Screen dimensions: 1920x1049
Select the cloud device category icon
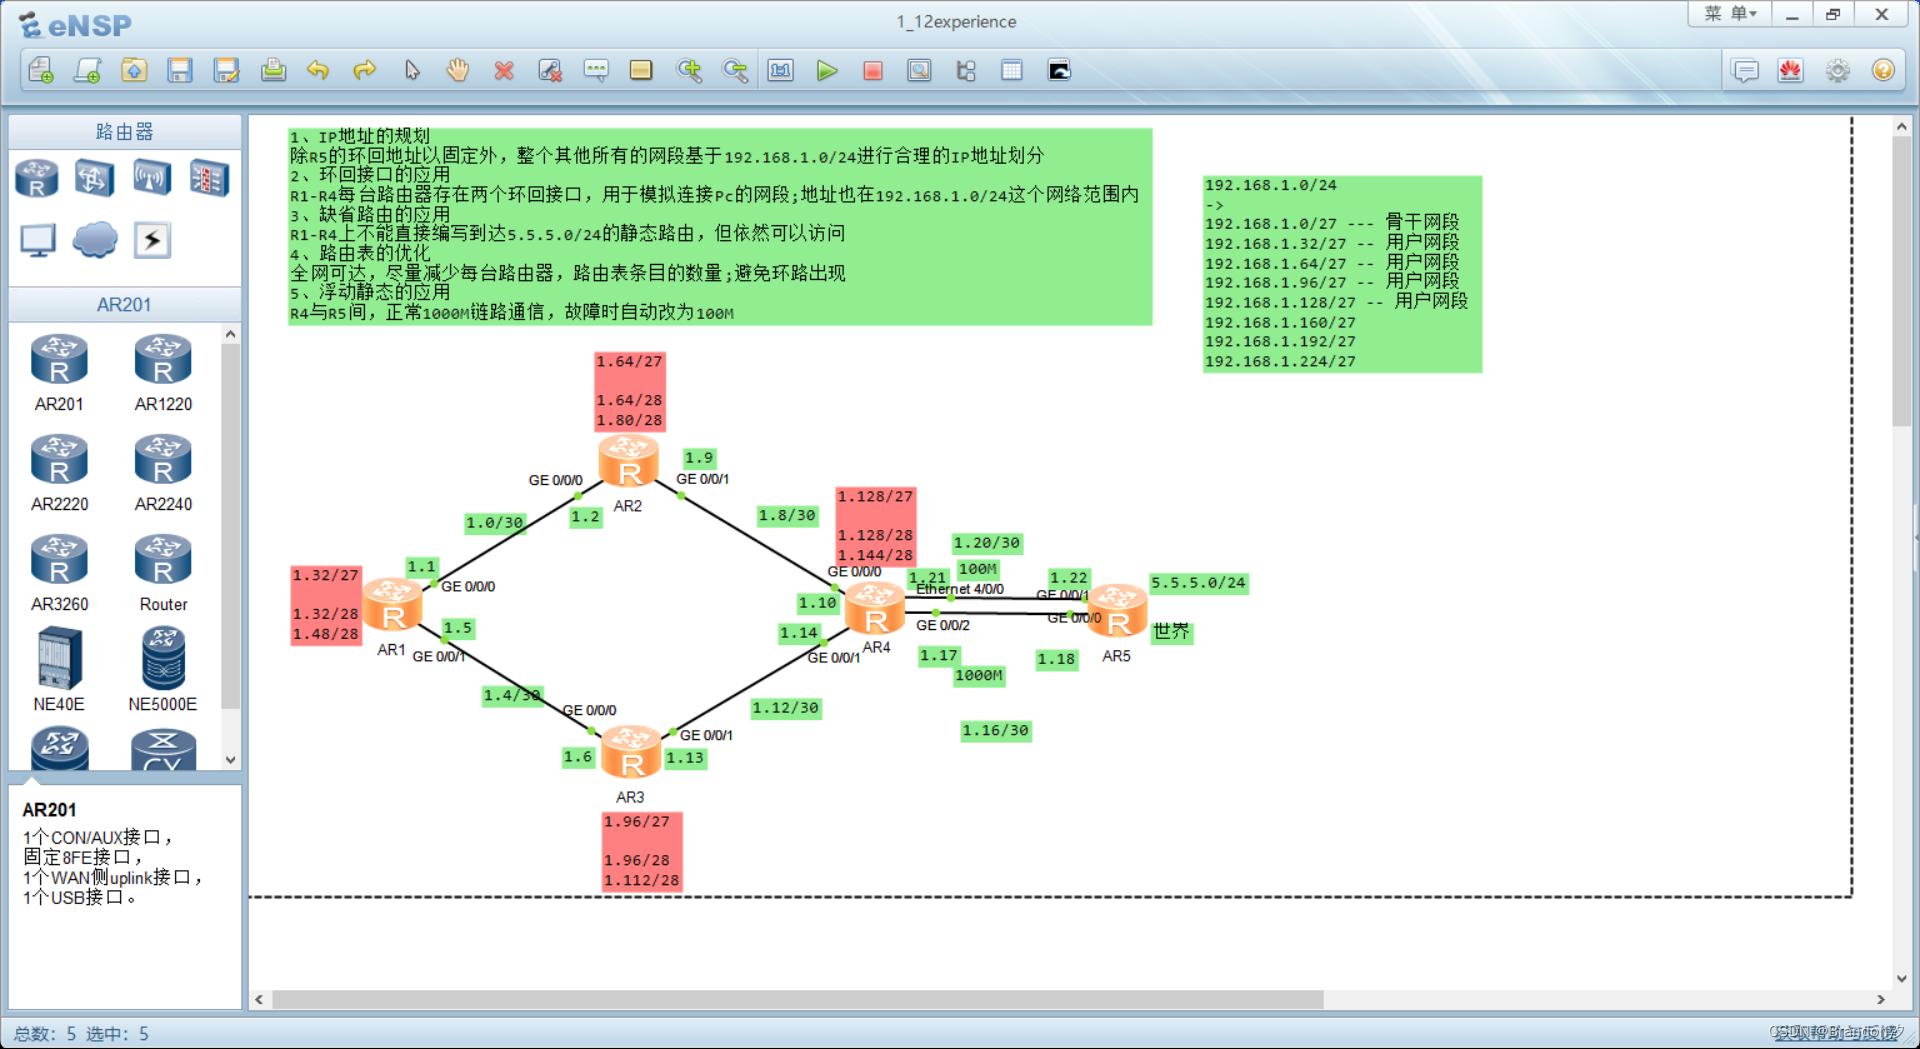pyautogui.click(x=95, y=240)
